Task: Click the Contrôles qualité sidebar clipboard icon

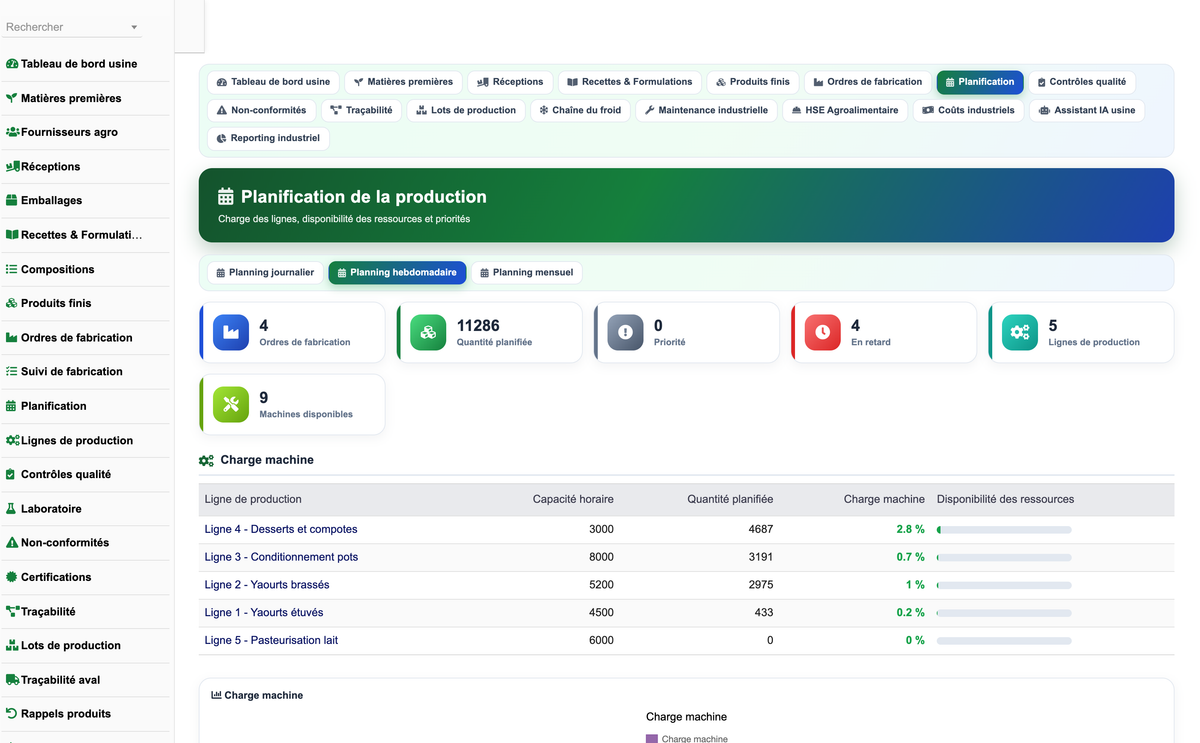Action: [11, 474]
